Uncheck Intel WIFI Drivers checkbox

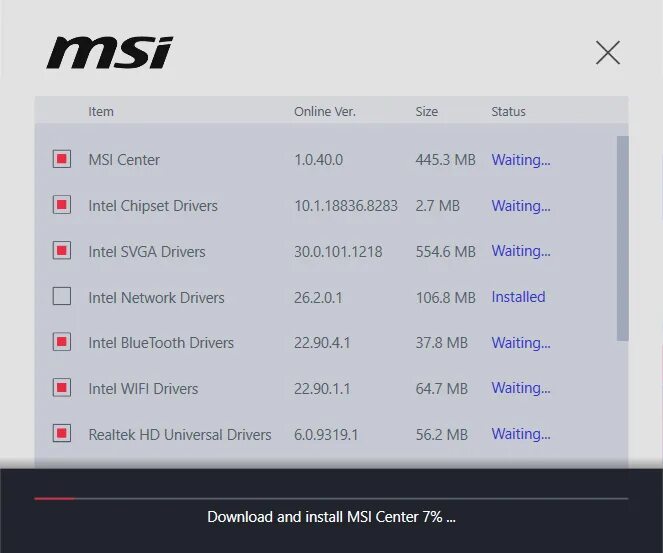[x=62, y=388]
